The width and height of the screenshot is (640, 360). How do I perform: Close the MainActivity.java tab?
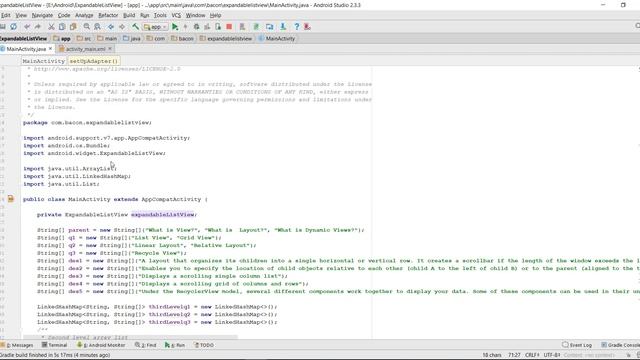(x=51, y=49)
